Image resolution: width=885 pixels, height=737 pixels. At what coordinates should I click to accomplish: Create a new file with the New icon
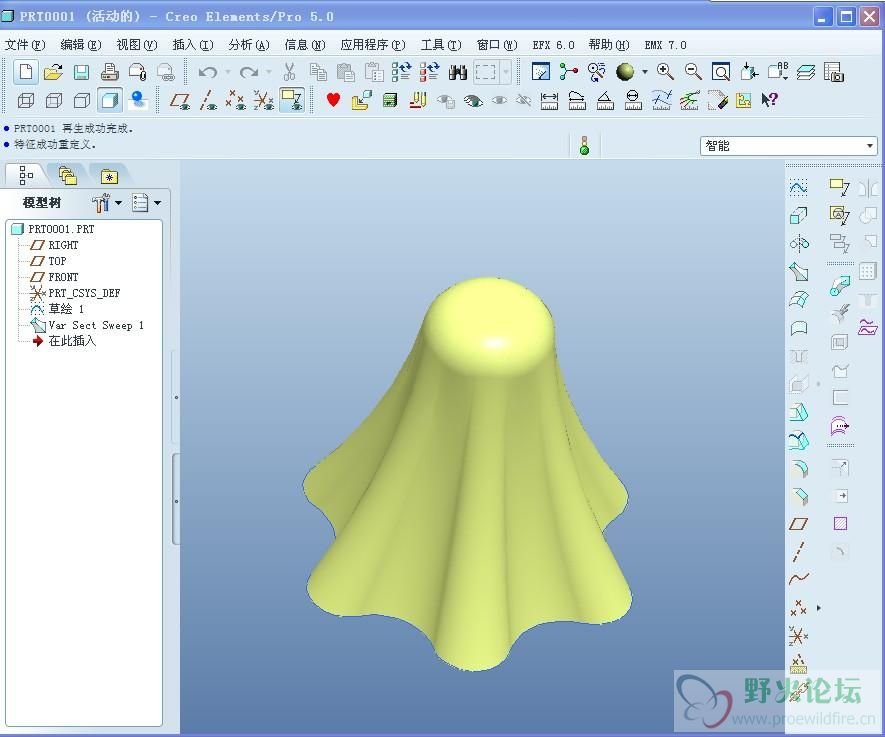pos(25,72)
